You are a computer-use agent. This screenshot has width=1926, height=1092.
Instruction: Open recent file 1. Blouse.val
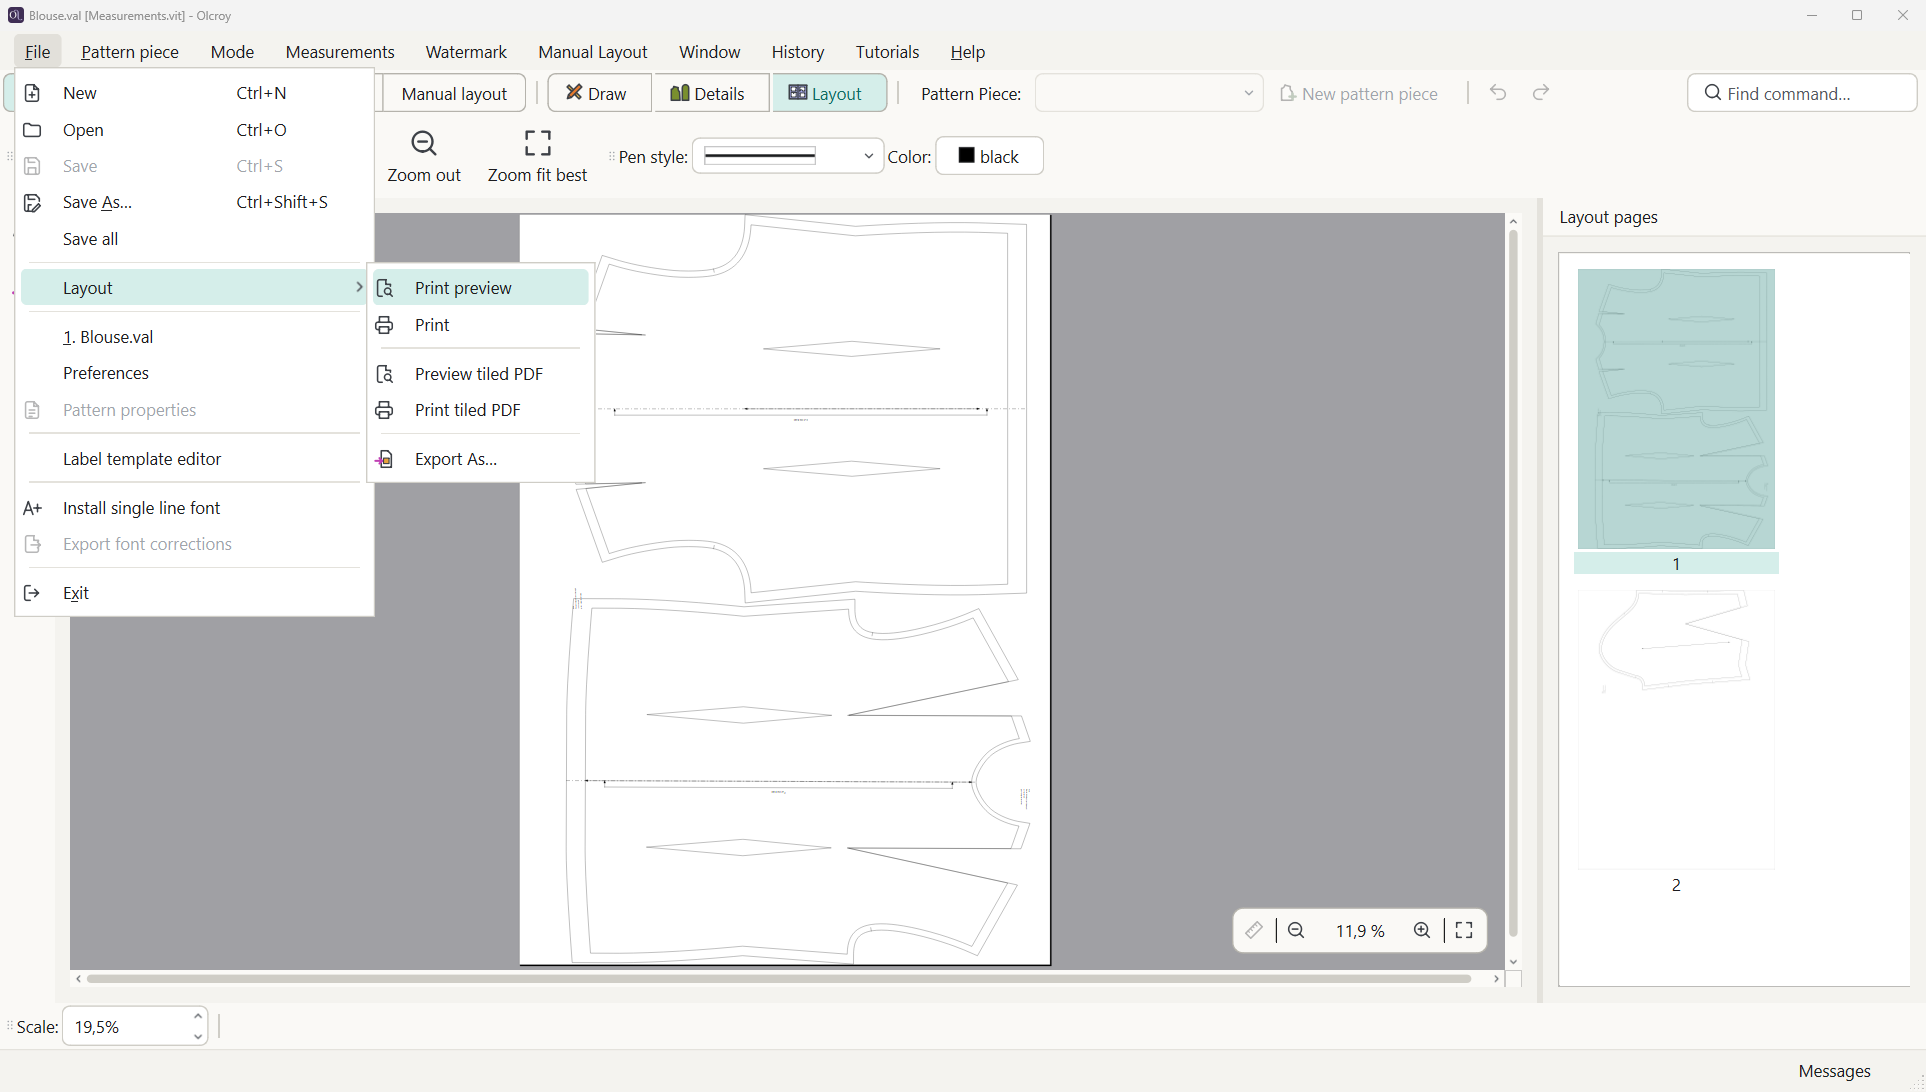coord(195,337)
